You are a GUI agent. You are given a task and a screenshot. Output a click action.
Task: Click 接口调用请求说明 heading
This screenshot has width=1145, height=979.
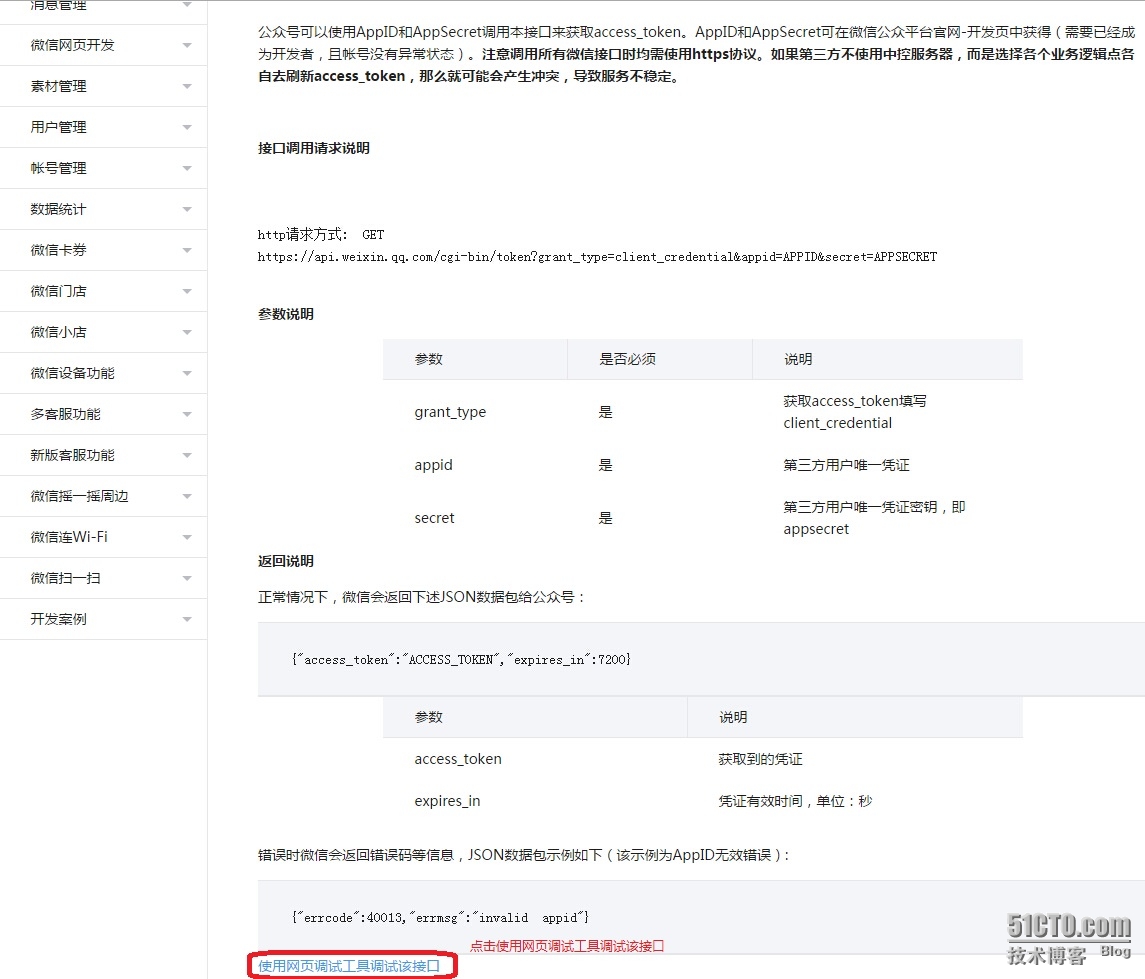(314, 148)
